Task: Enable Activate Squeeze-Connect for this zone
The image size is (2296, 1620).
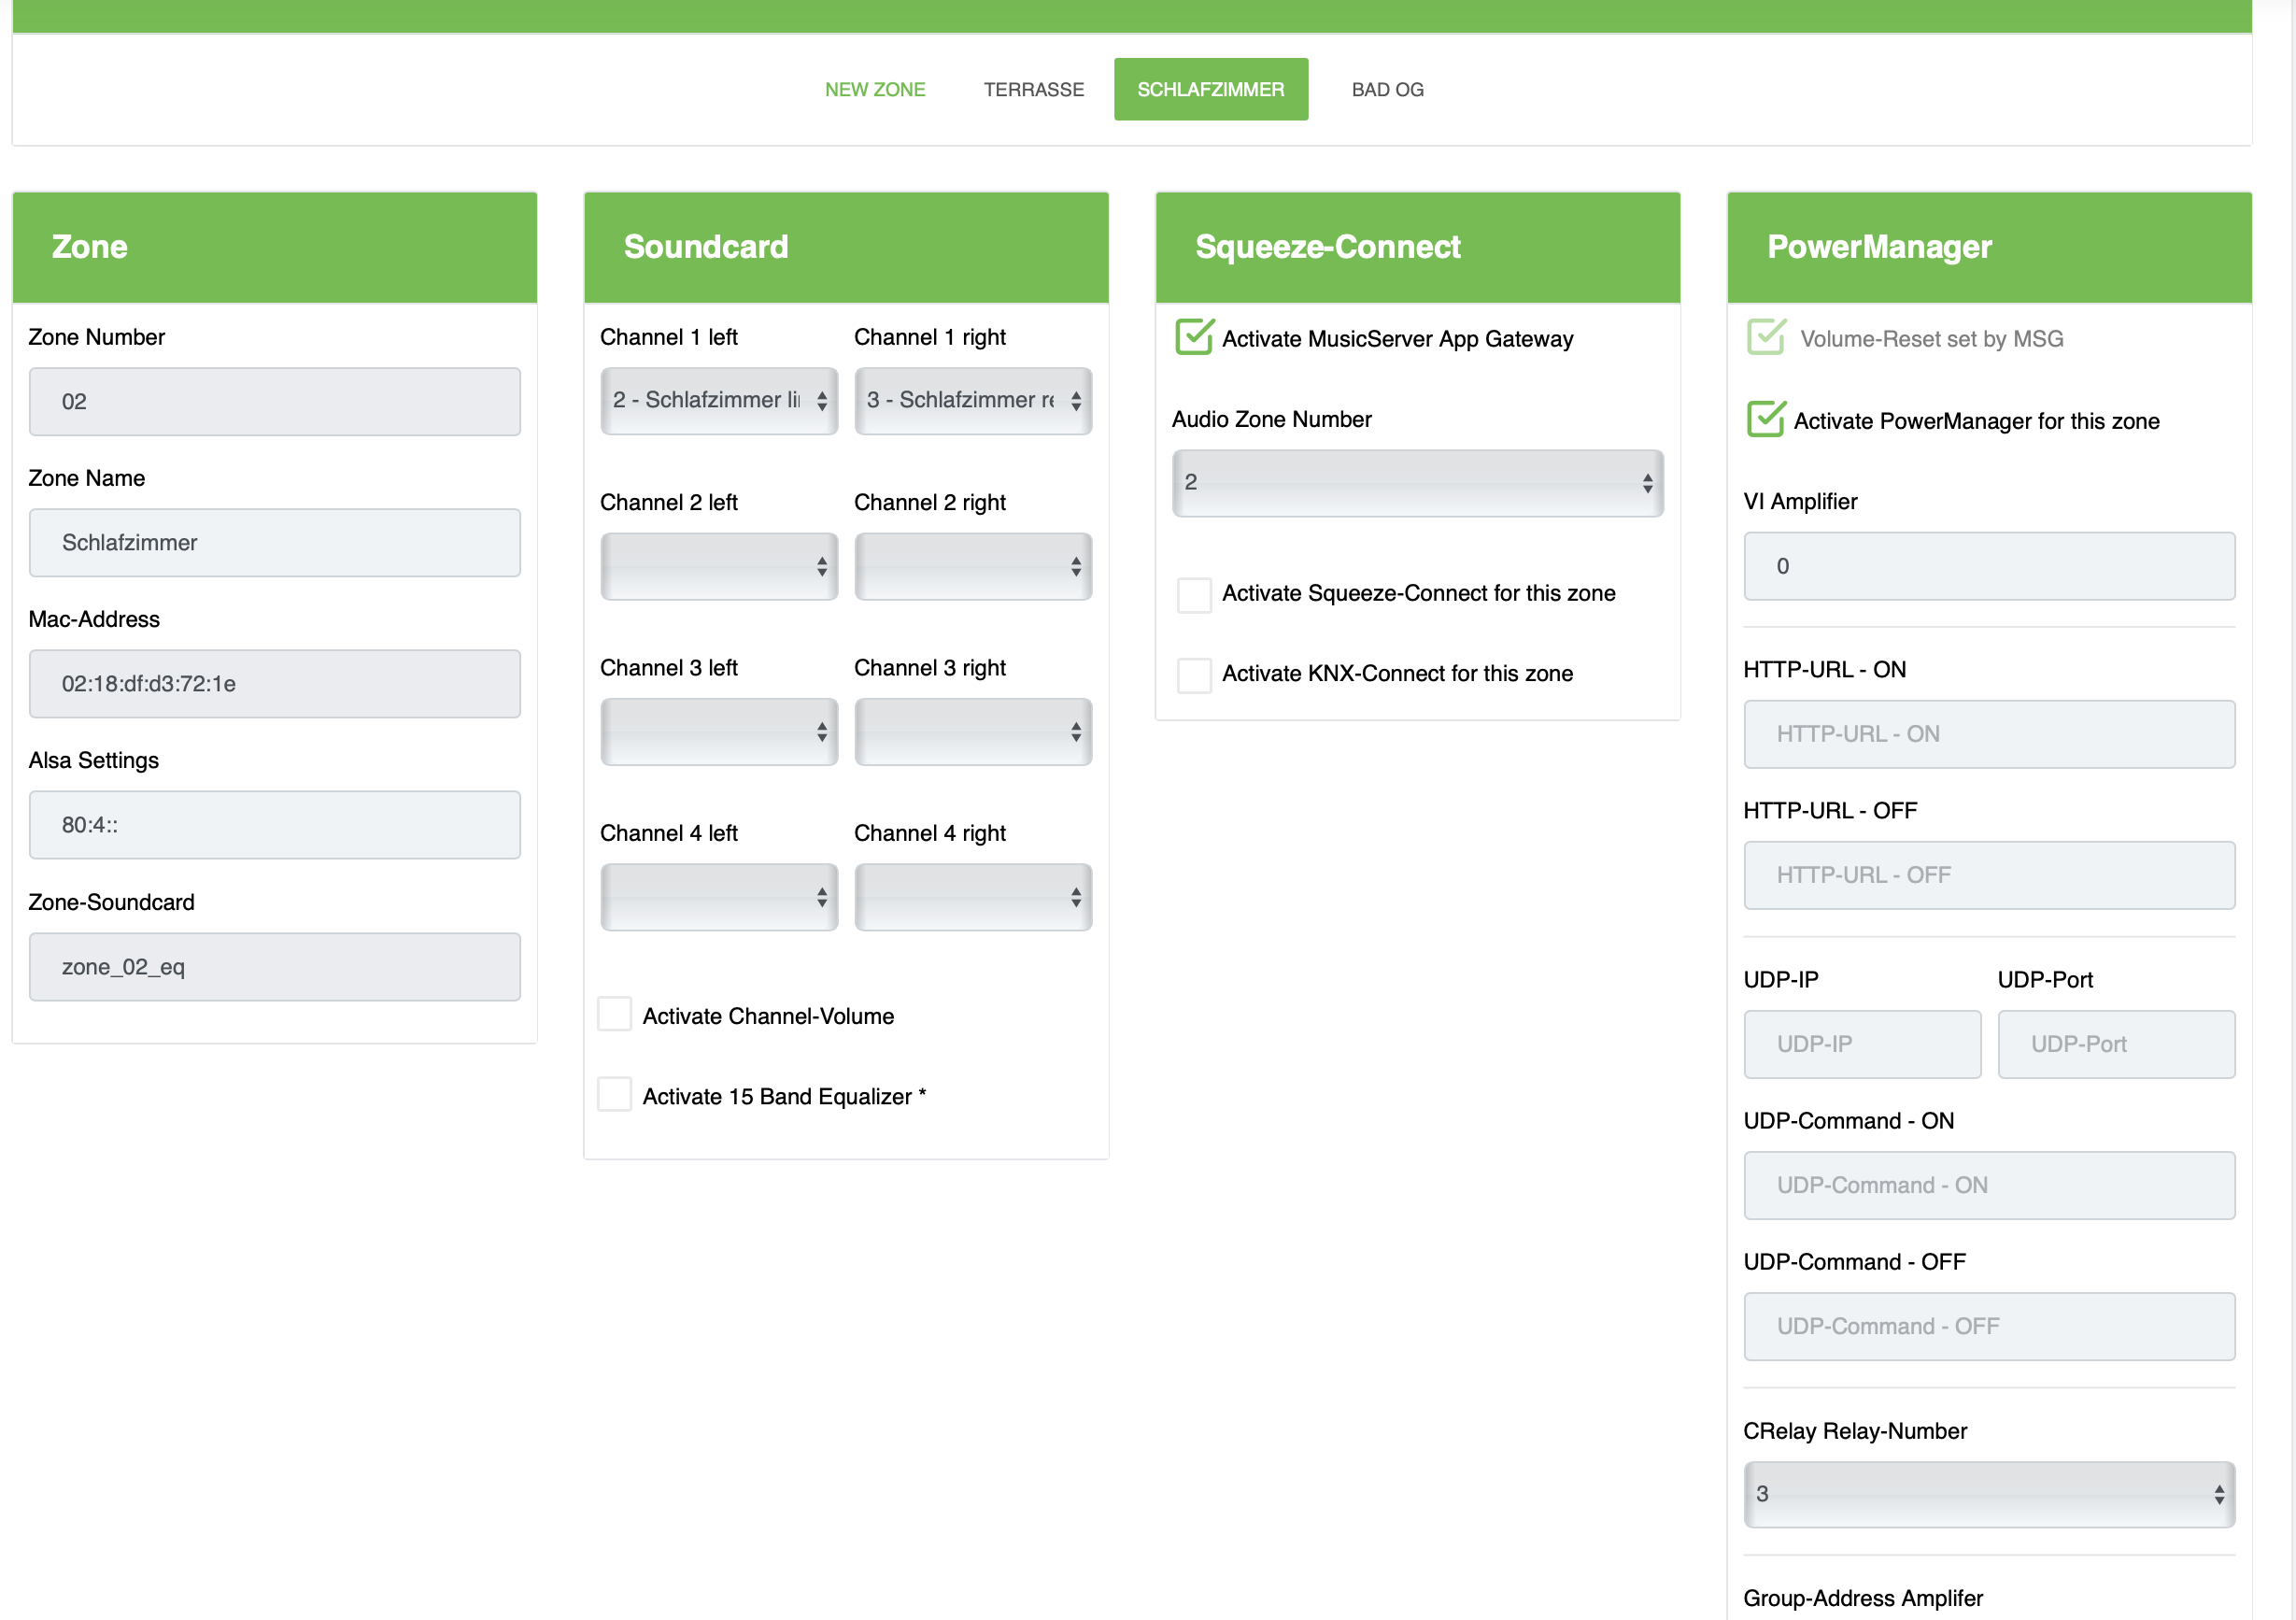Action: [1193, 594]
